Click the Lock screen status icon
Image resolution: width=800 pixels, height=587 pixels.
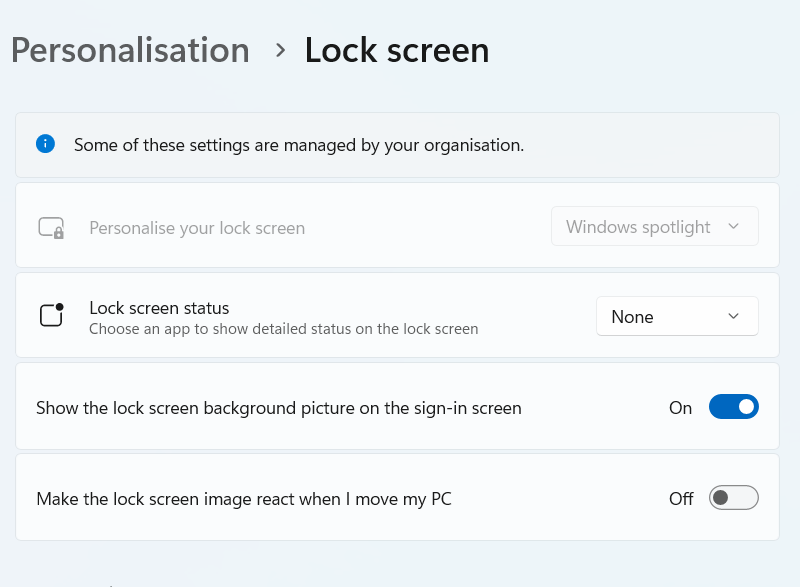point(51,315)
